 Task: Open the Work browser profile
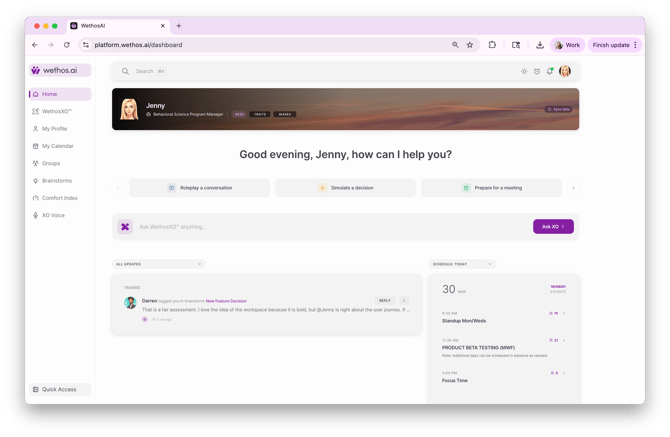(567, 45)
